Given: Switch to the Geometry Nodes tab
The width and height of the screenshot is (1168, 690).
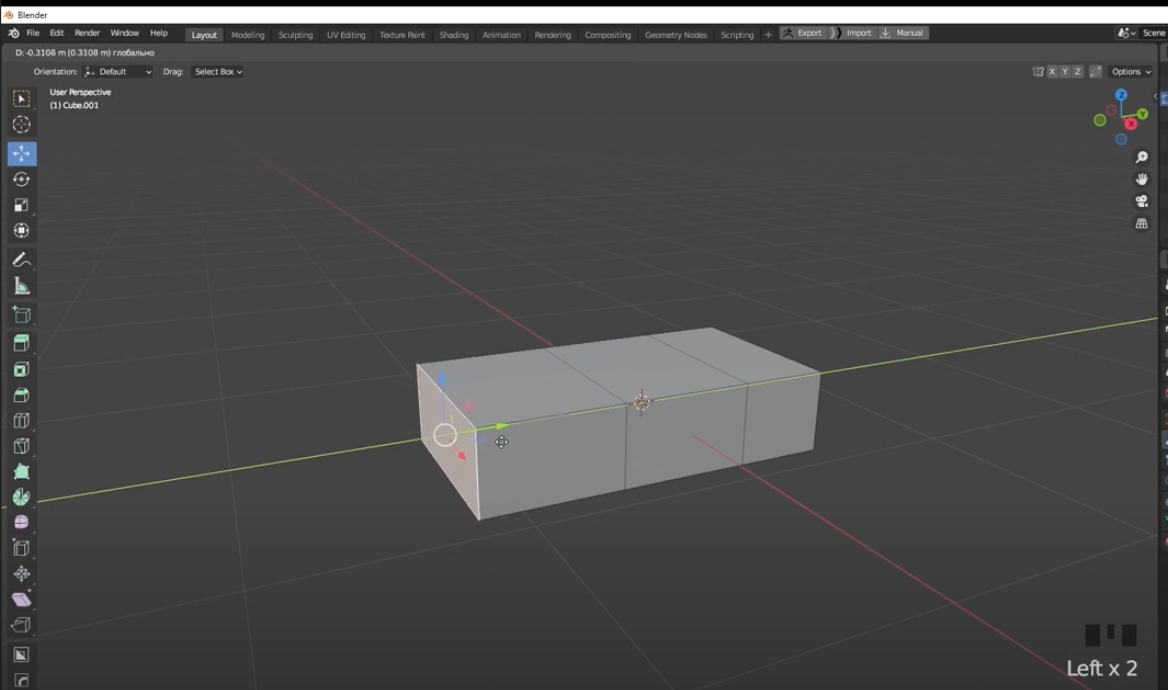Looking at the screenshot, I should click(x=676, y=35).
